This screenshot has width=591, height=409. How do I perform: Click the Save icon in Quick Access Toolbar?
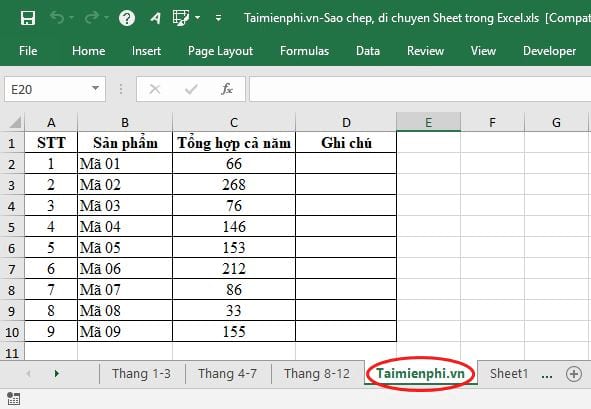28,18
